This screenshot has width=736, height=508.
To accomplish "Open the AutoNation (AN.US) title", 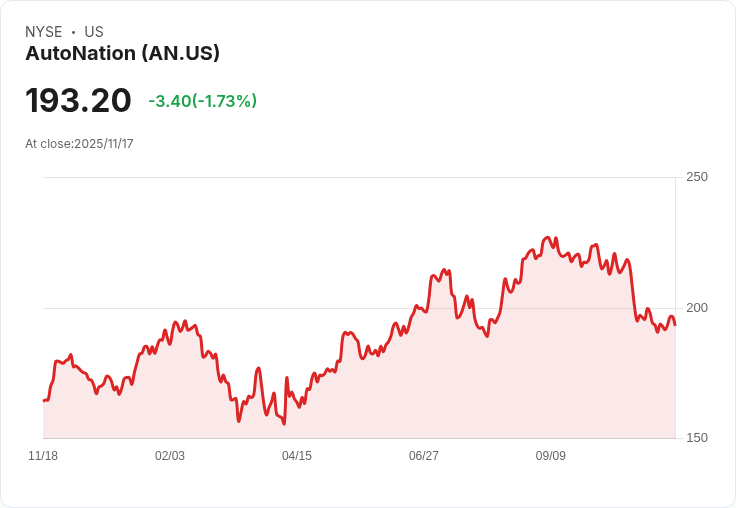I will coord(122,54).
